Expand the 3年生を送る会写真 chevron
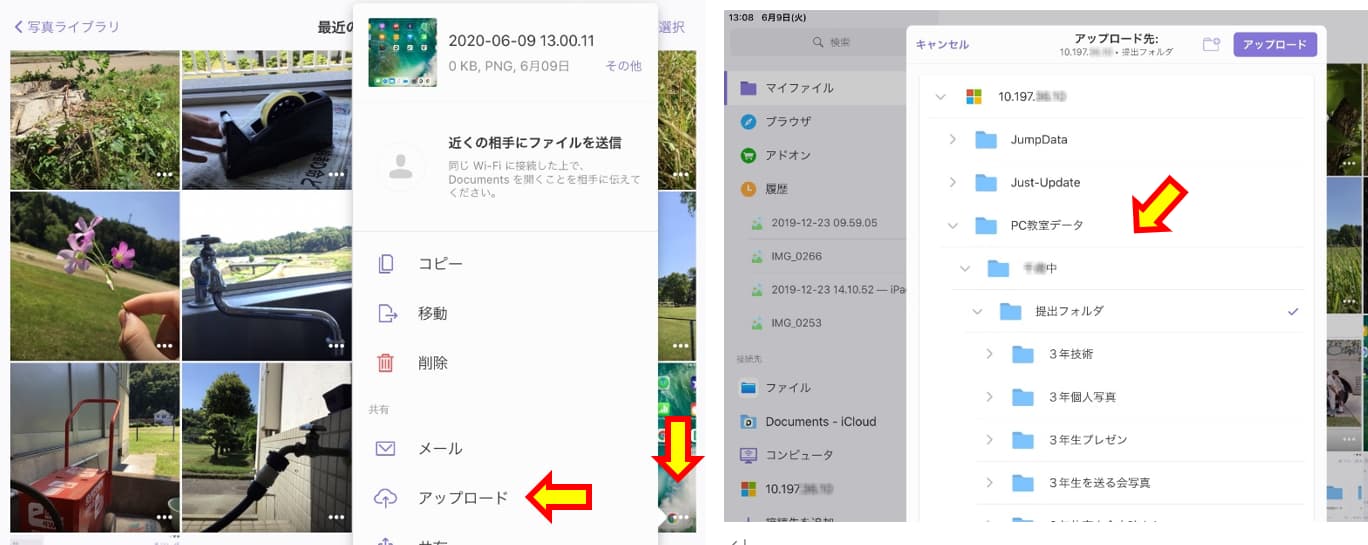Screen dimensions: 1368x545 tap(990, 483)
